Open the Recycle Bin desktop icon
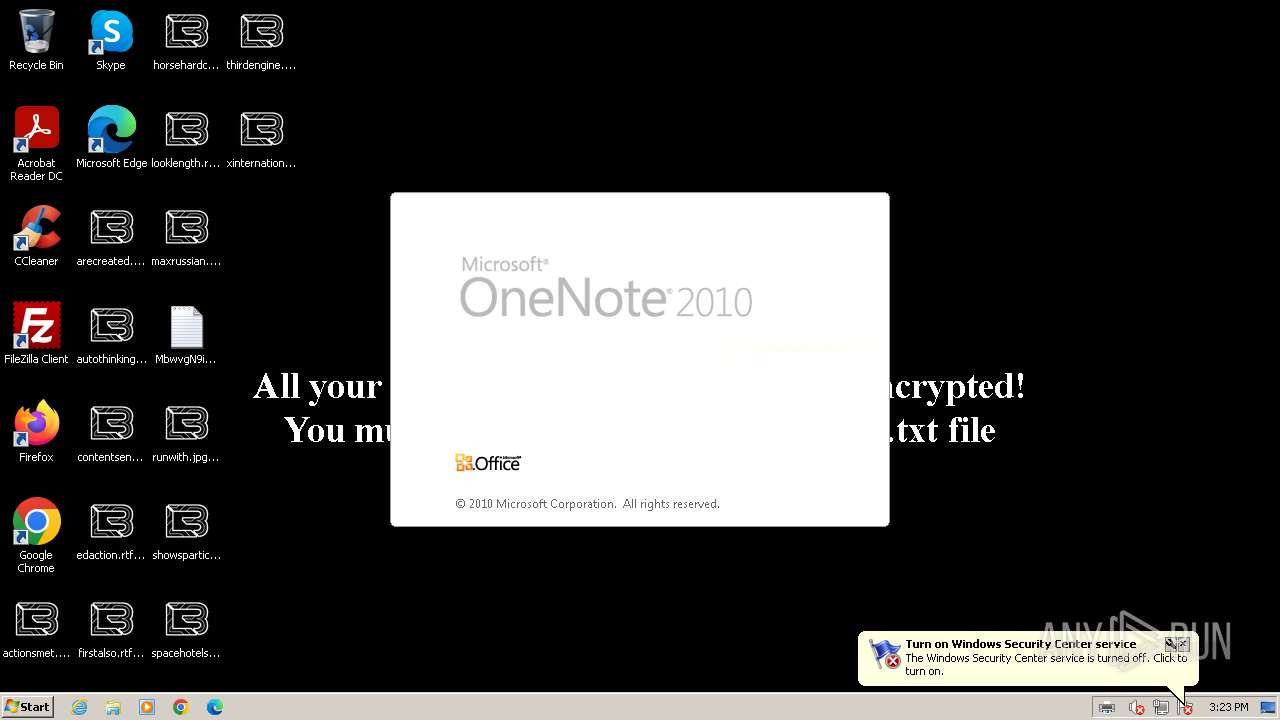The width and height of the screenshot is (1280, 720). pyautogui.click(x=36, y=40)
